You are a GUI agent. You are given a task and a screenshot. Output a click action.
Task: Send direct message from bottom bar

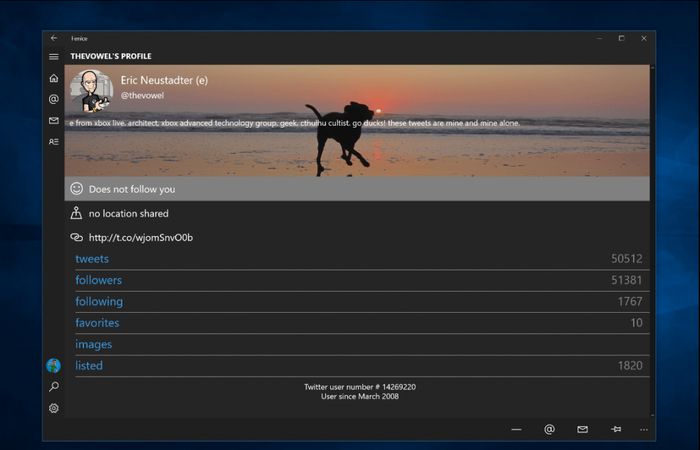pos(582,429)
